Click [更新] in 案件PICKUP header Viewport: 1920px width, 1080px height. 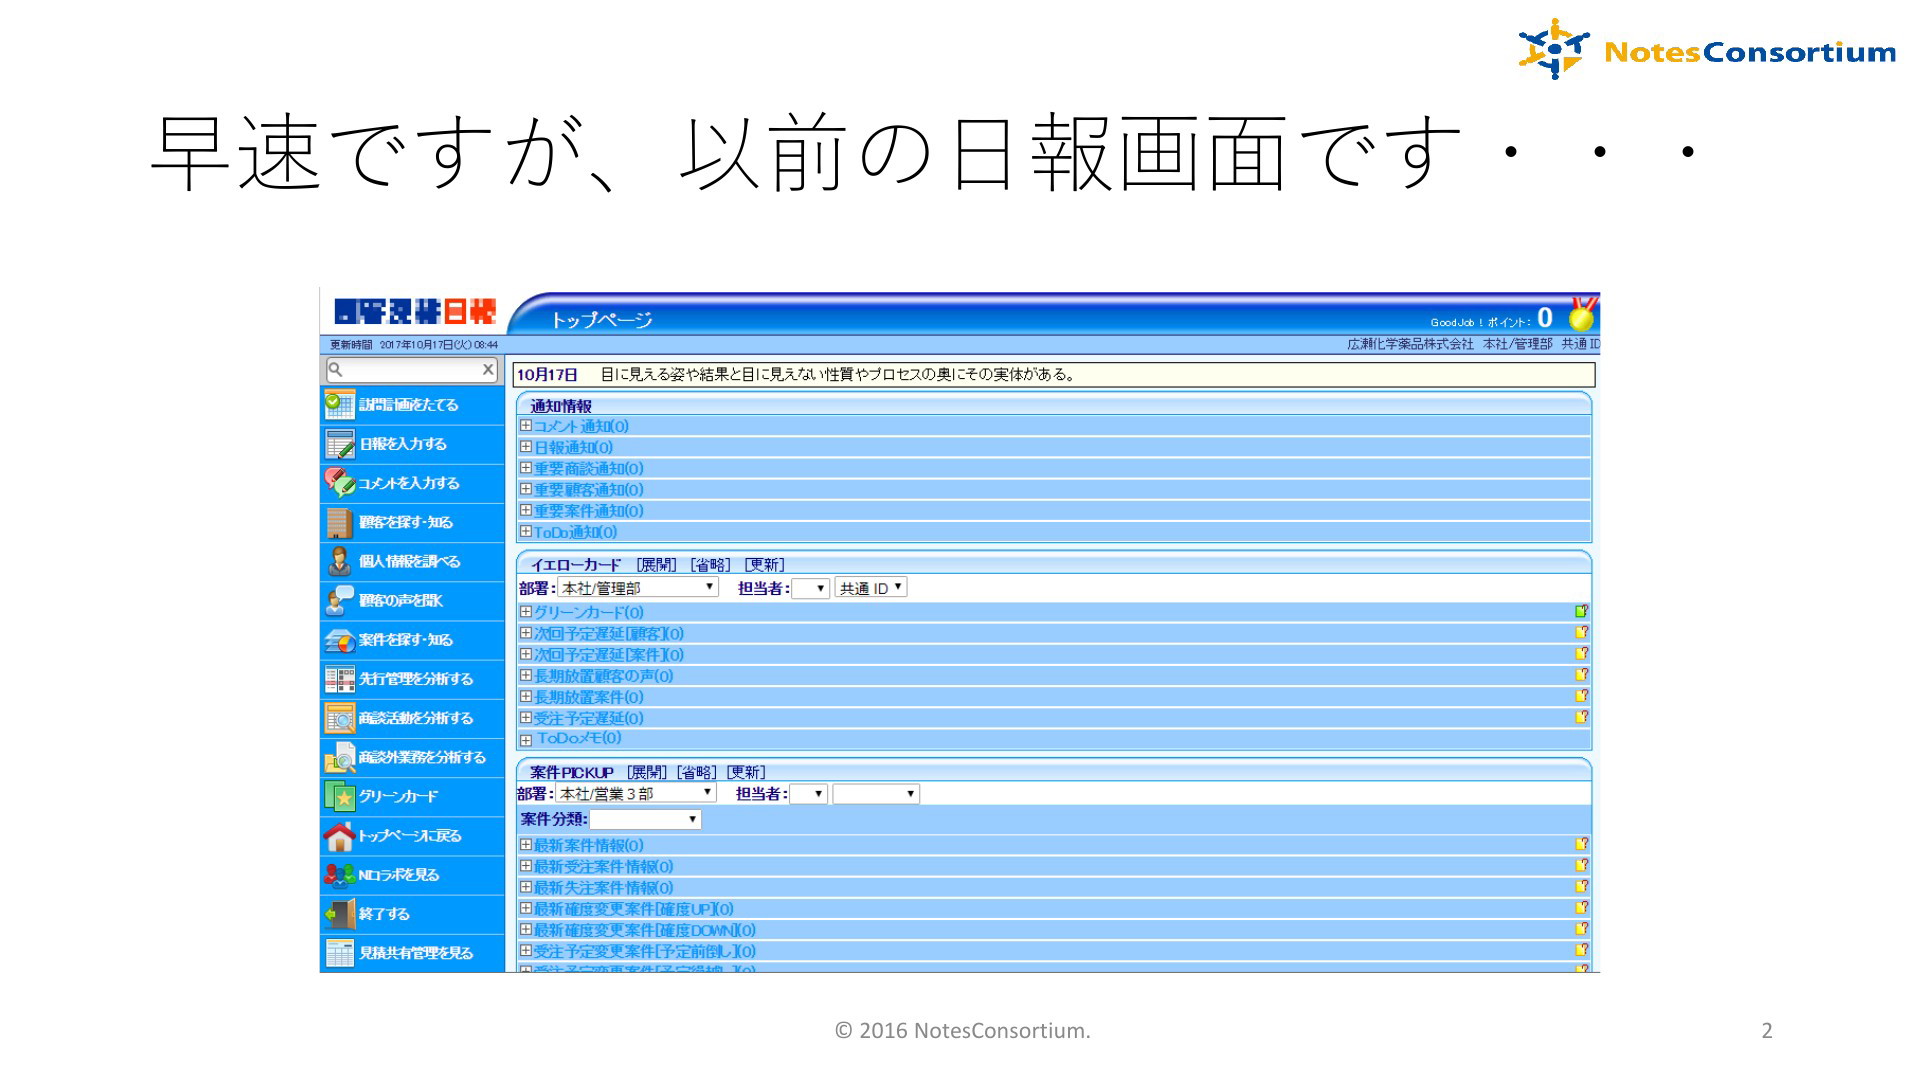(746, 772)
